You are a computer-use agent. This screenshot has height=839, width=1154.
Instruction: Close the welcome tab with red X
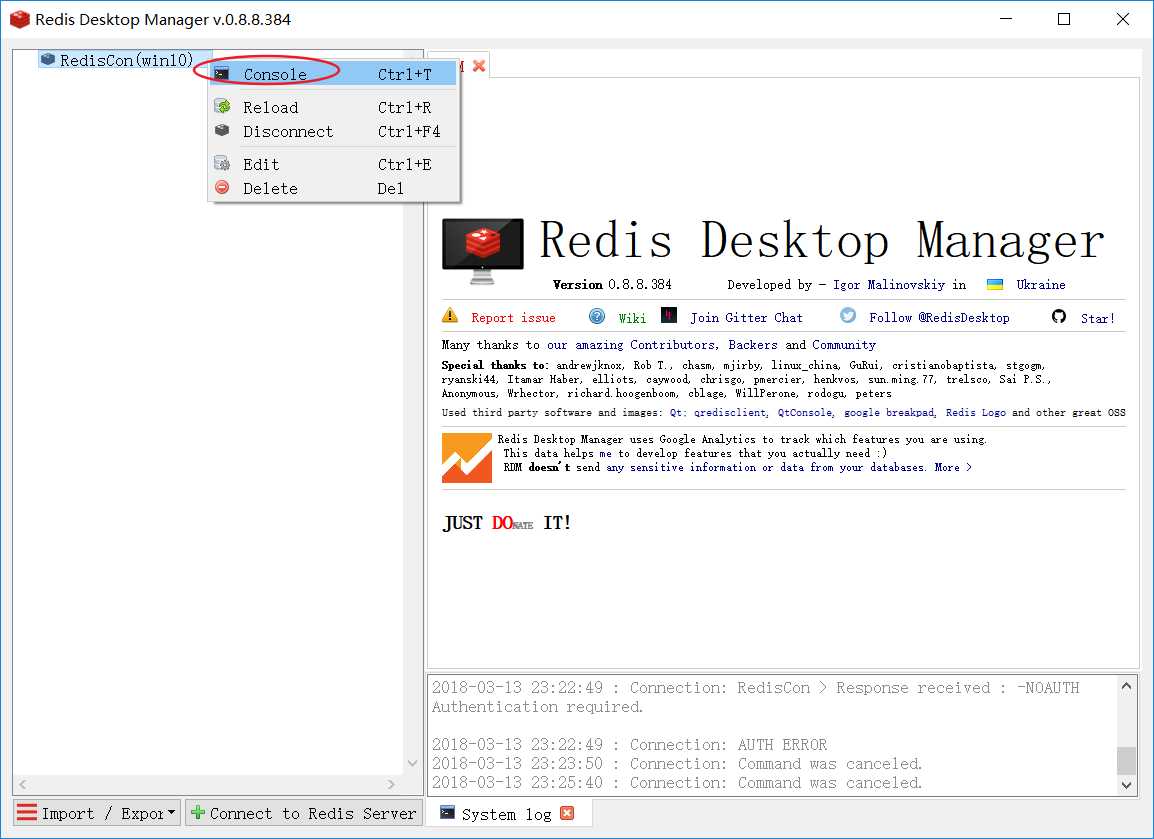479,66
